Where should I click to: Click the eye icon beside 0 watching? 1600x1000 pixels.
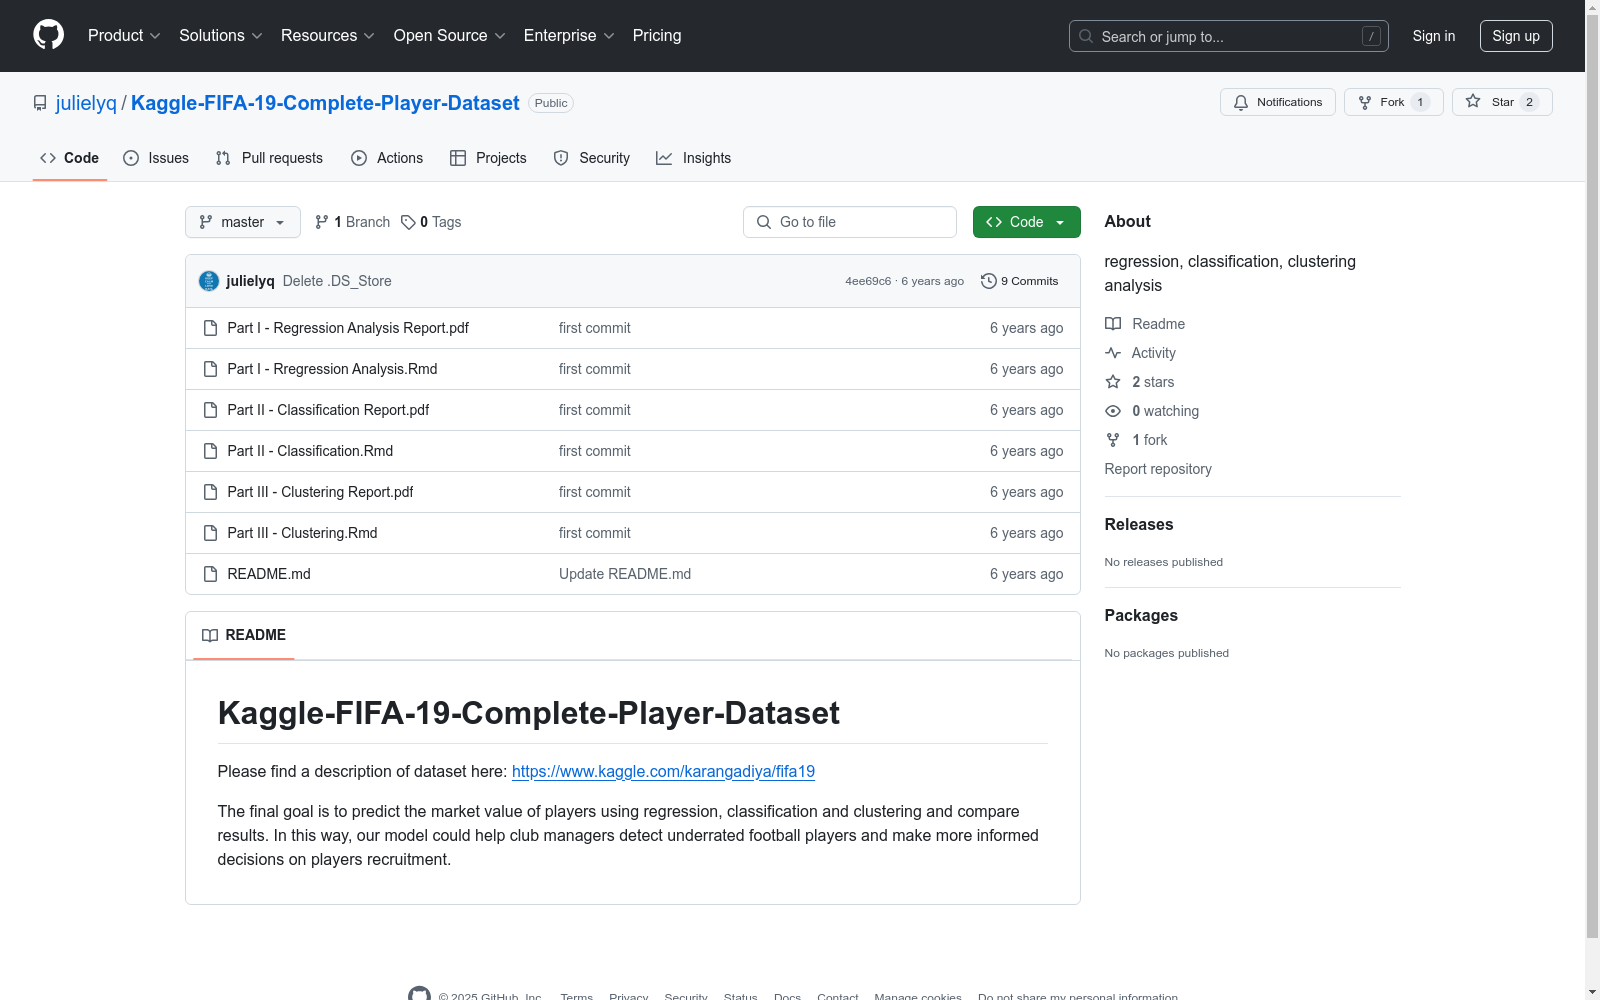tap(1113, 411)
